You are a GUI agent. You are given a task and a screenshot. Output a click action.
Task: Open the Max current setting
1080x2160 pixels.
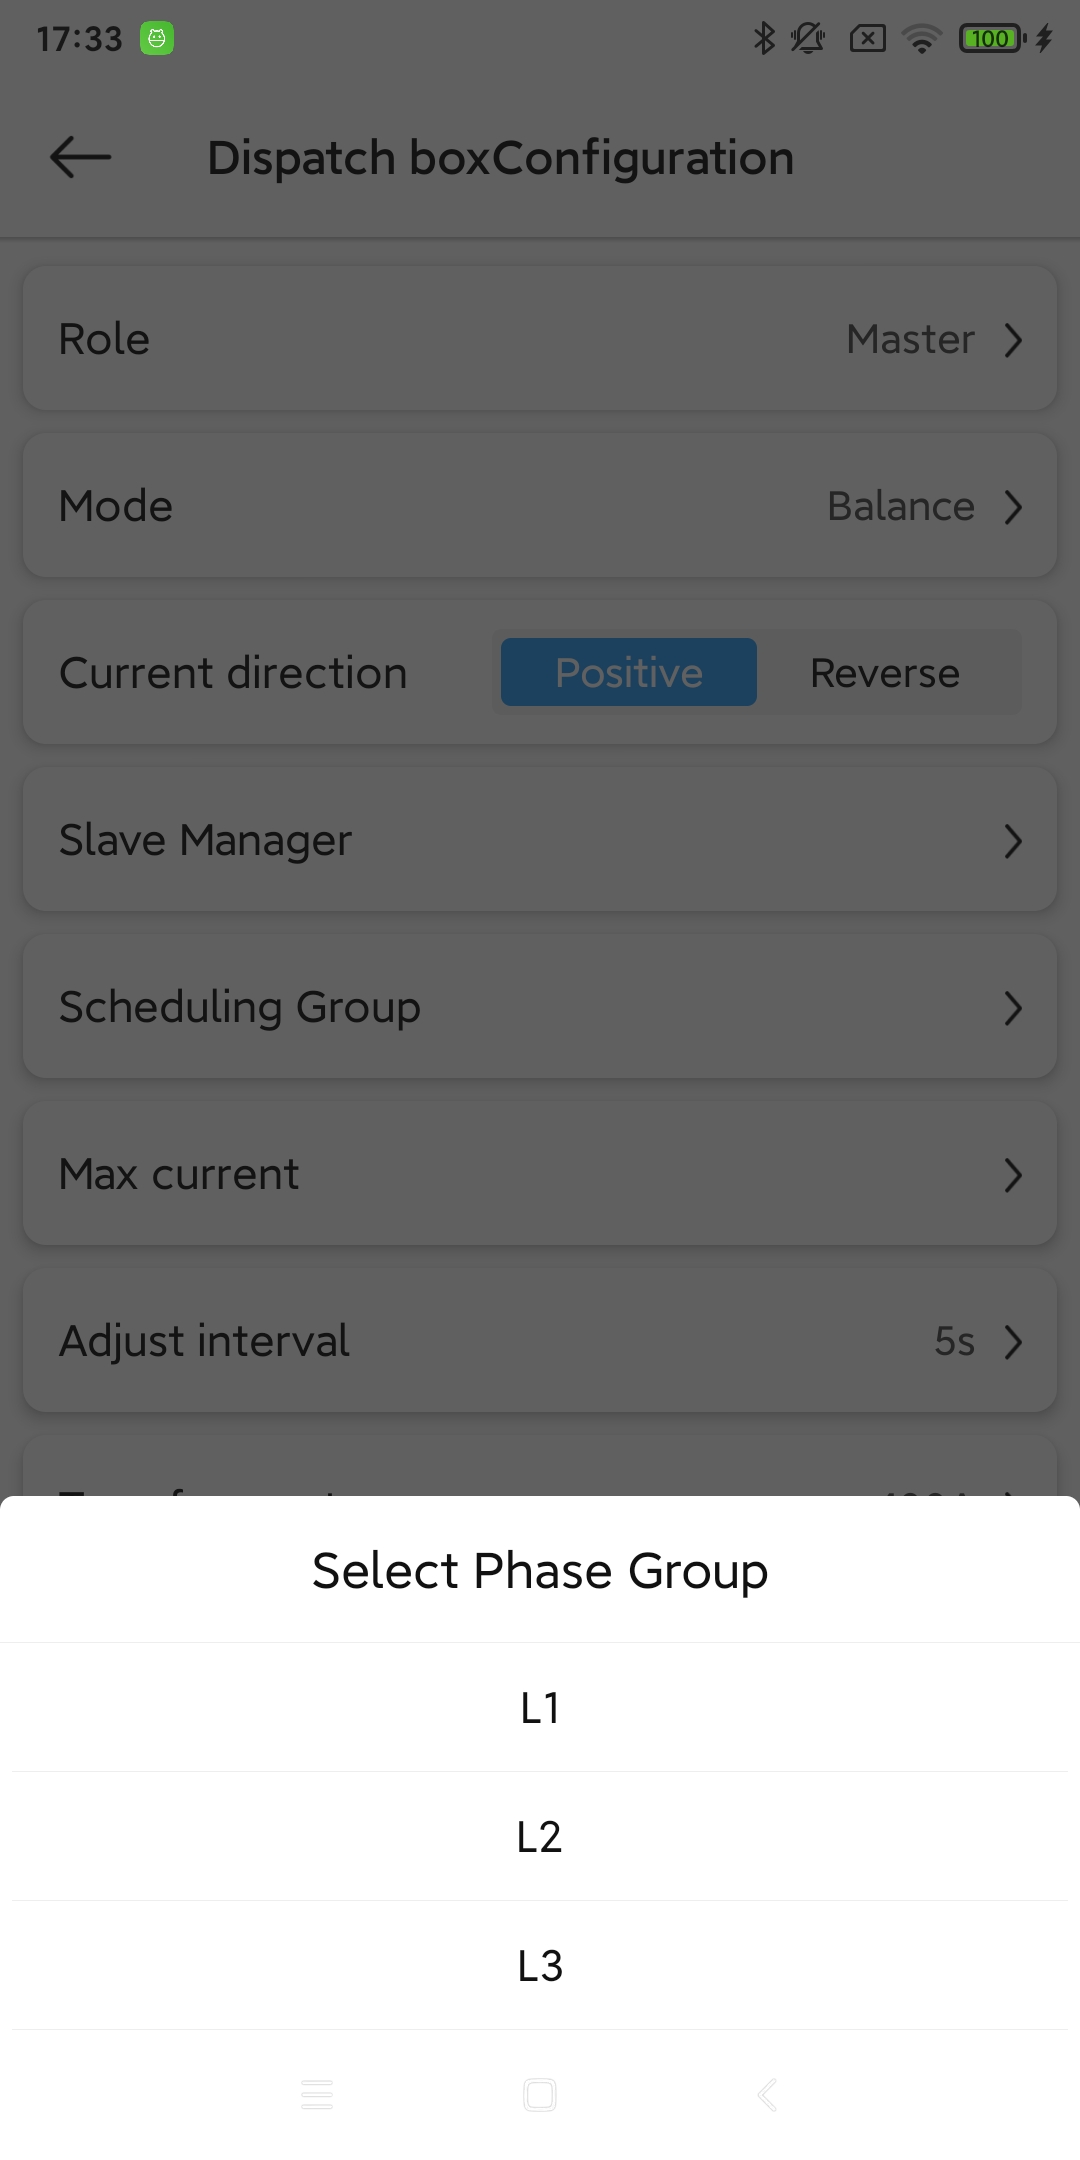(540, 1174)
